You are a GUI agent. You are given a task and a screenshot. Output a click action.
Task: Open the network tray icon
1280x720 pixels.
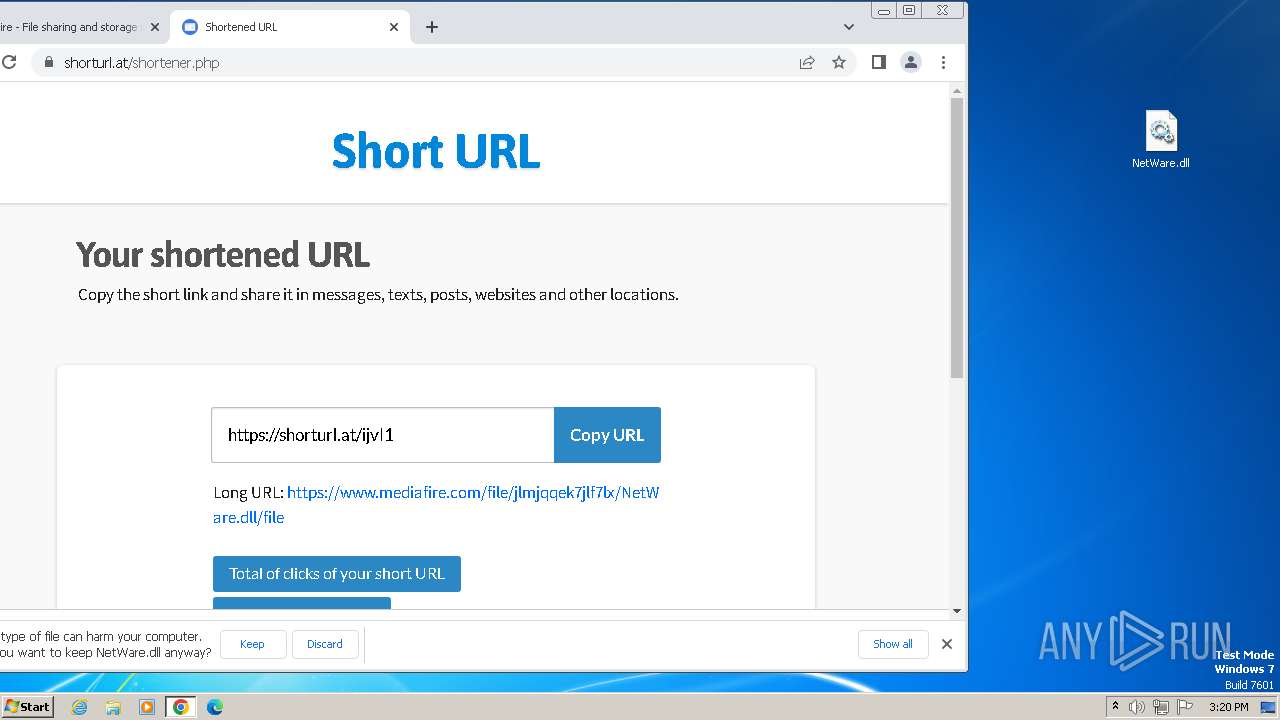click(x=1161, y=707)
